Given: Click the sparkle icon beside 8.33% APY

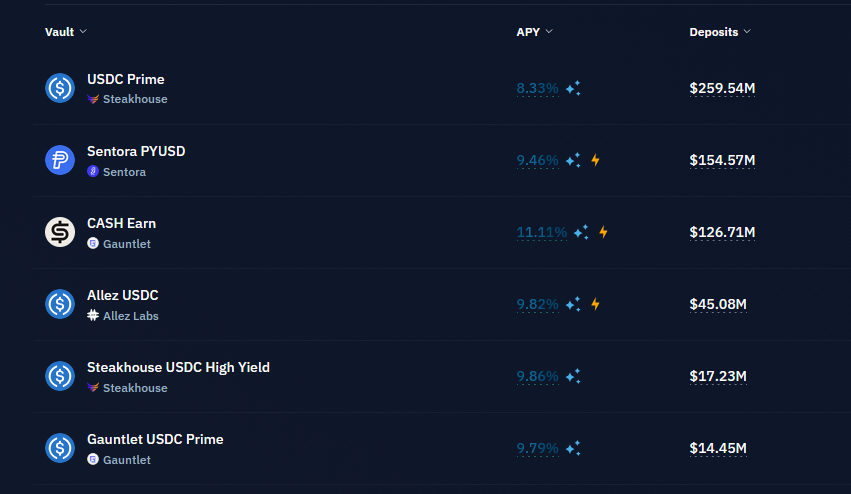Looking at the screenshot, I should point(573,89).
